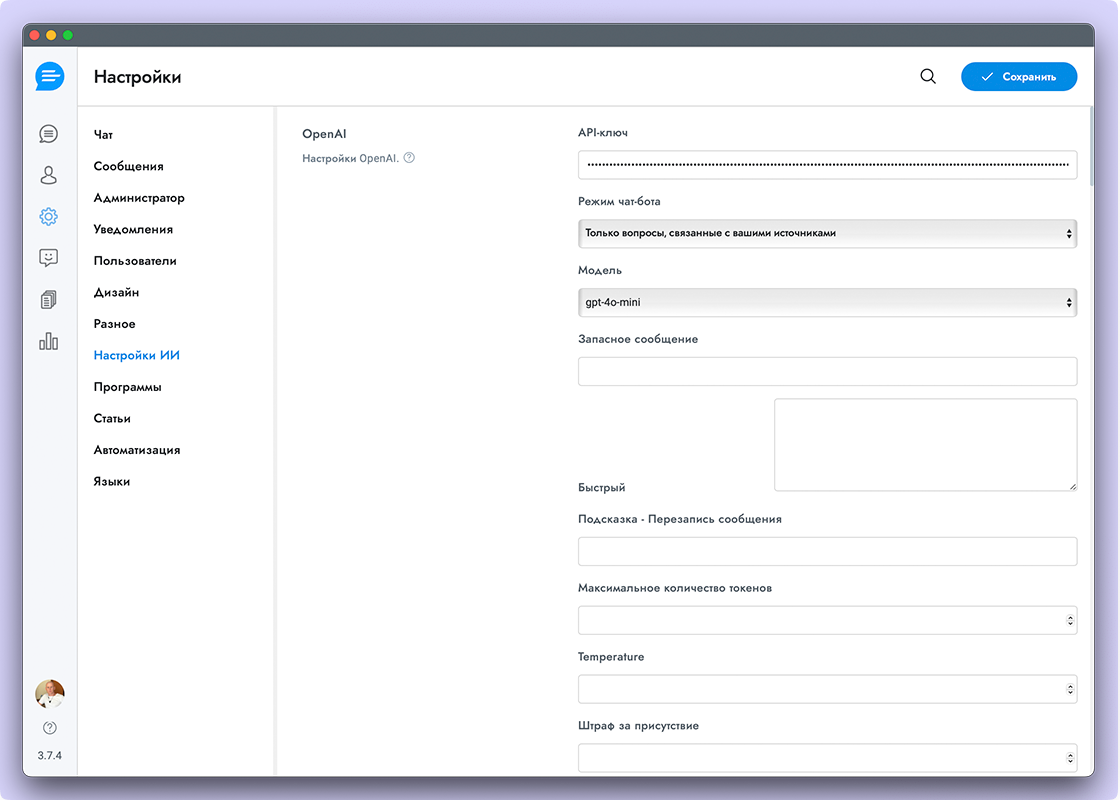Viewport: 1120px width, 800px height.
Task: Open the Автоматизация settings section
Action: click(137, 450)
